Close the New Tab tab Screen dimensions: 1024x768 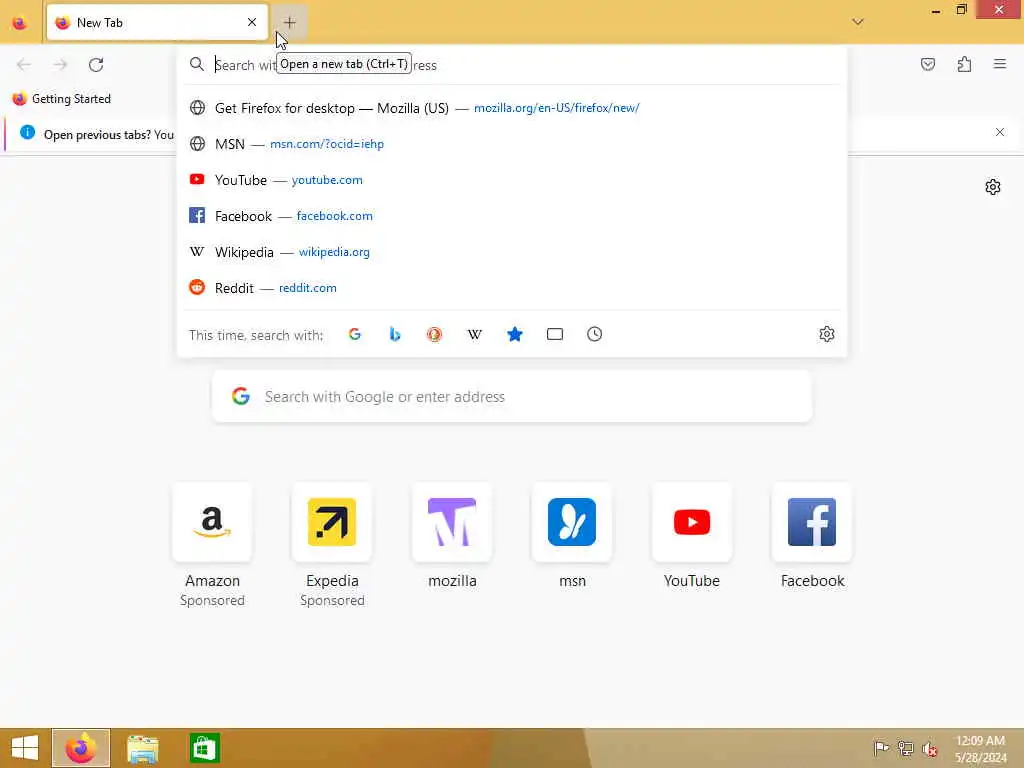click(x=252, y=22)
